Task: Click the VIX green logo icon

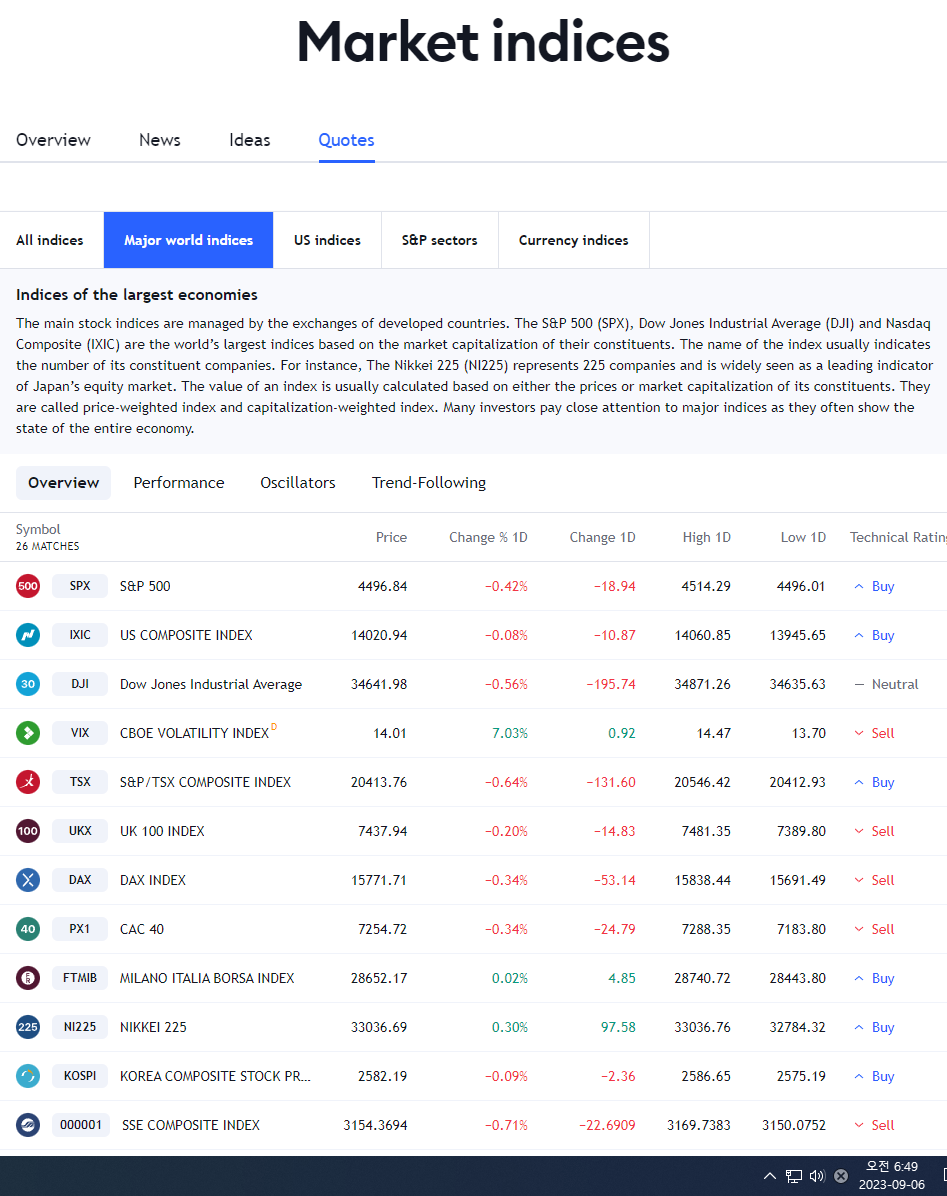Action: pyautogui.click(x=28, y=733)
